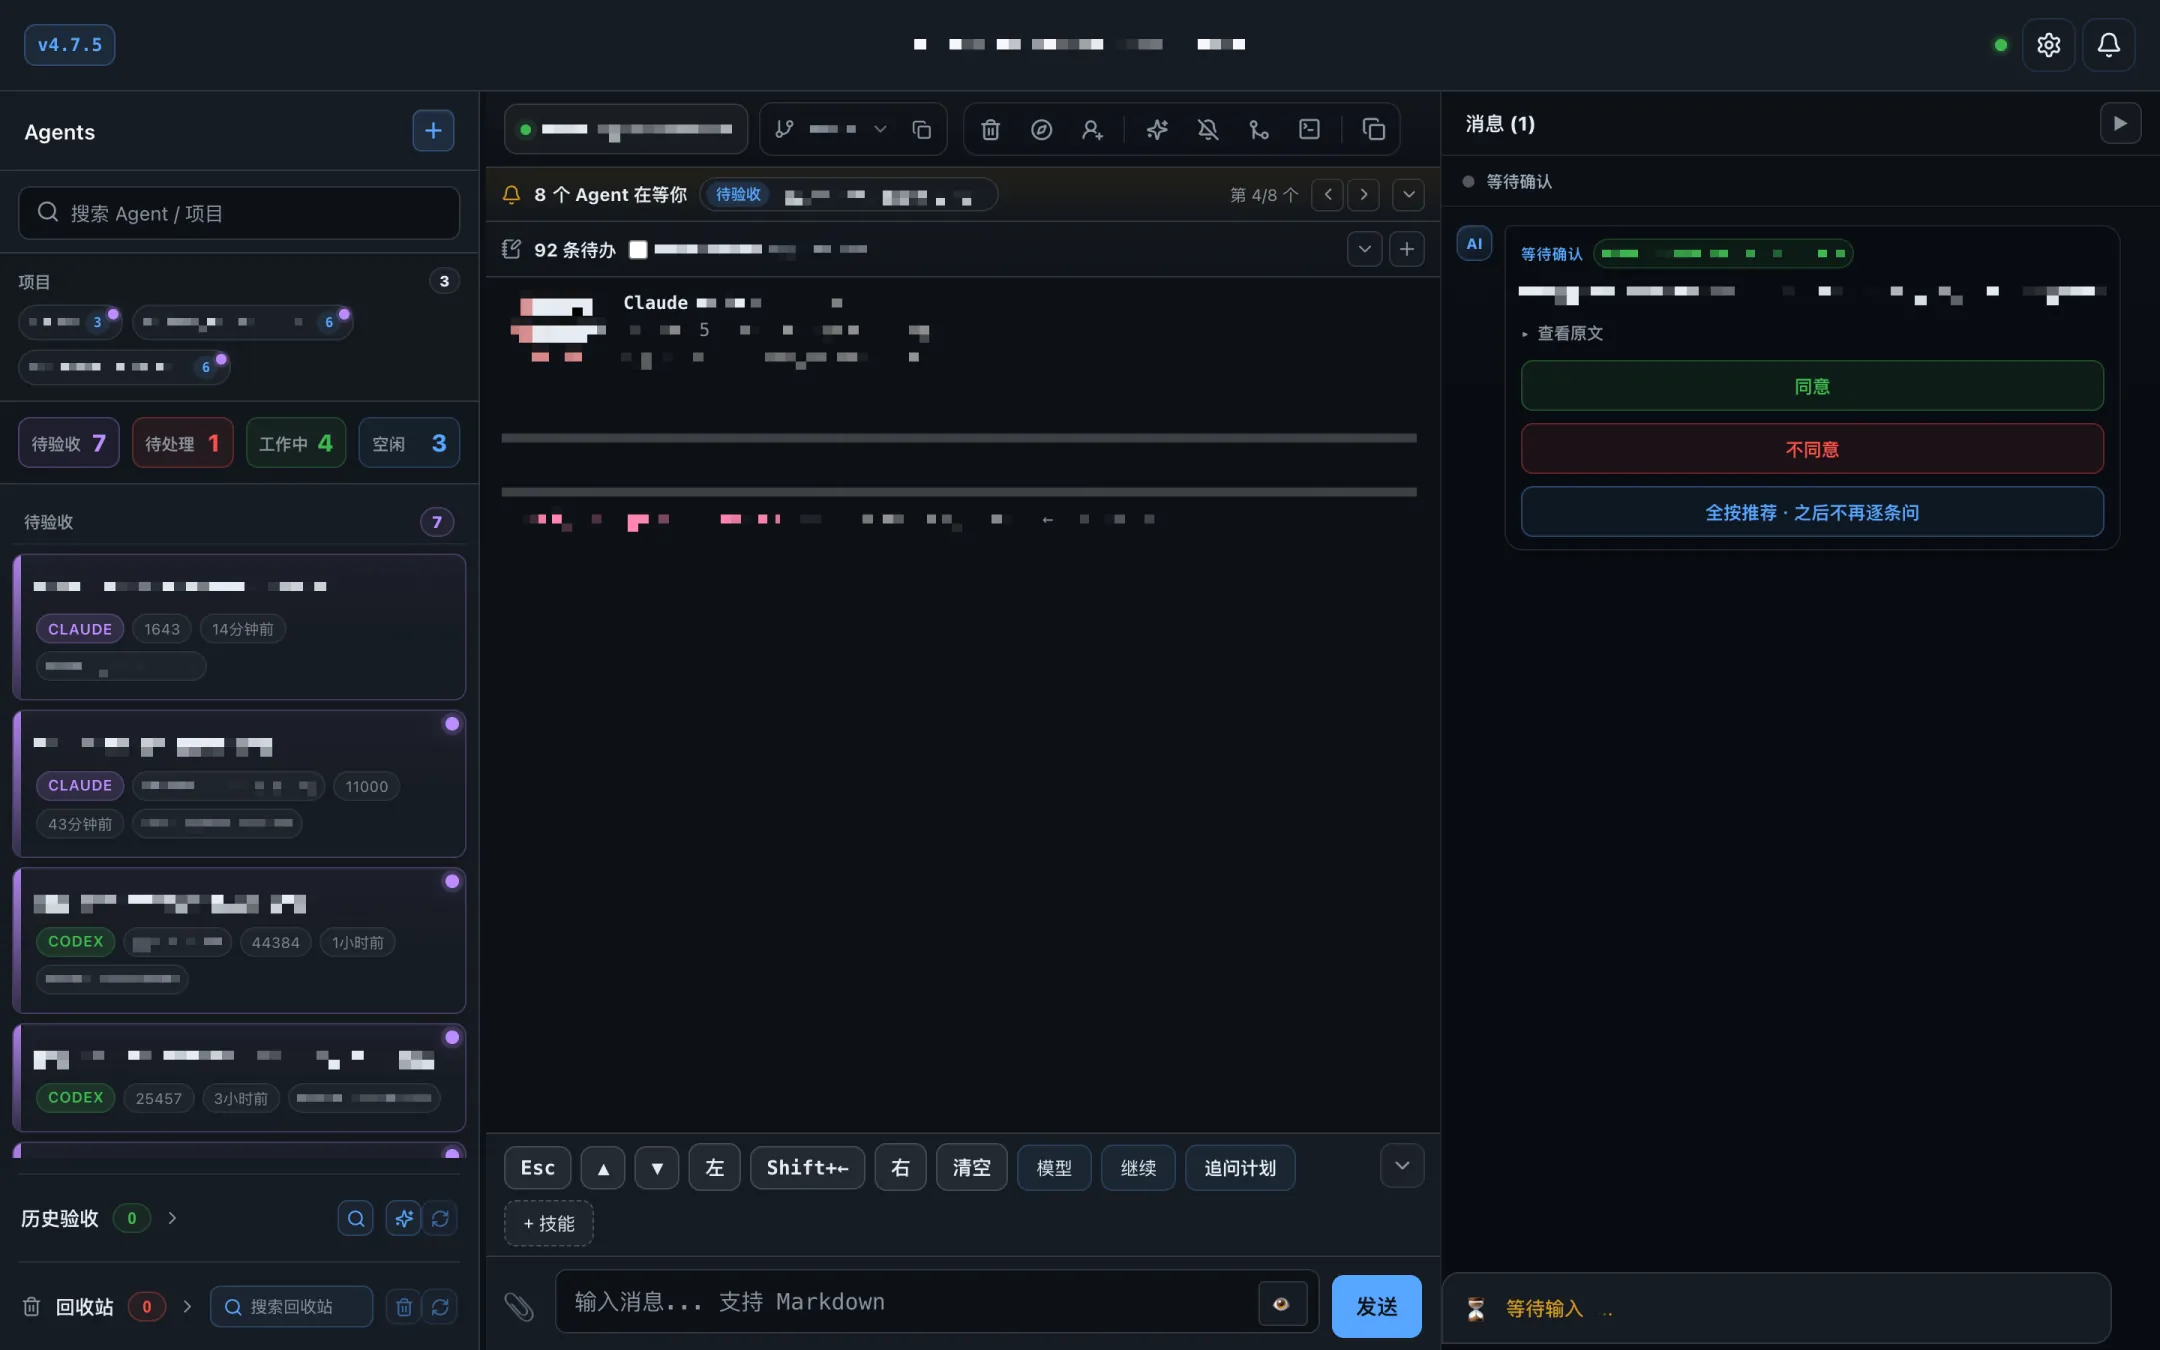Open settings via the gear icon

point(2048,45)
